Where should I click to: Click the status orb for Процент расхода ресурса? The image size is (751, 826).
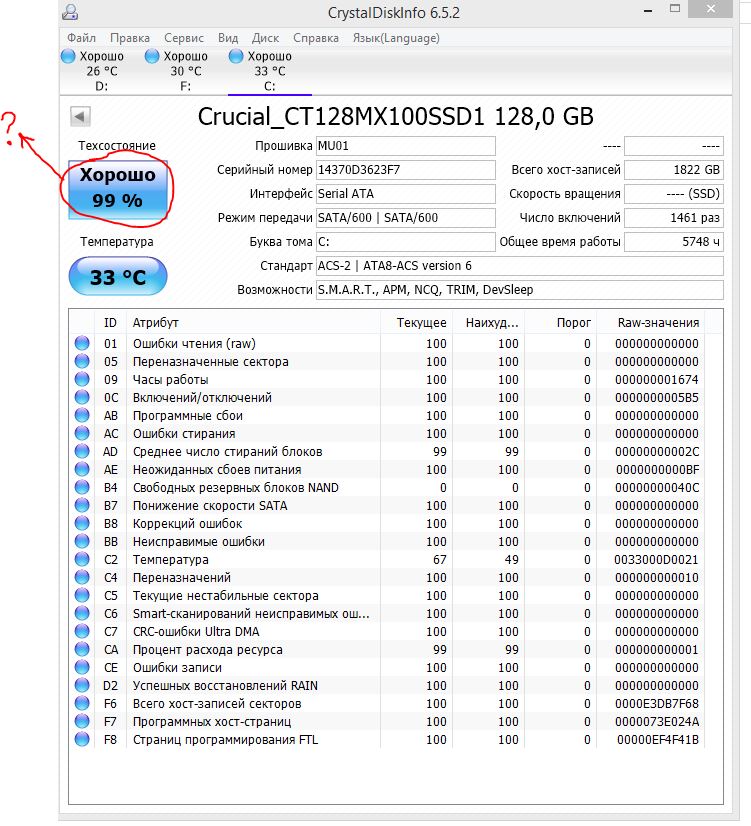click(82, 649)
